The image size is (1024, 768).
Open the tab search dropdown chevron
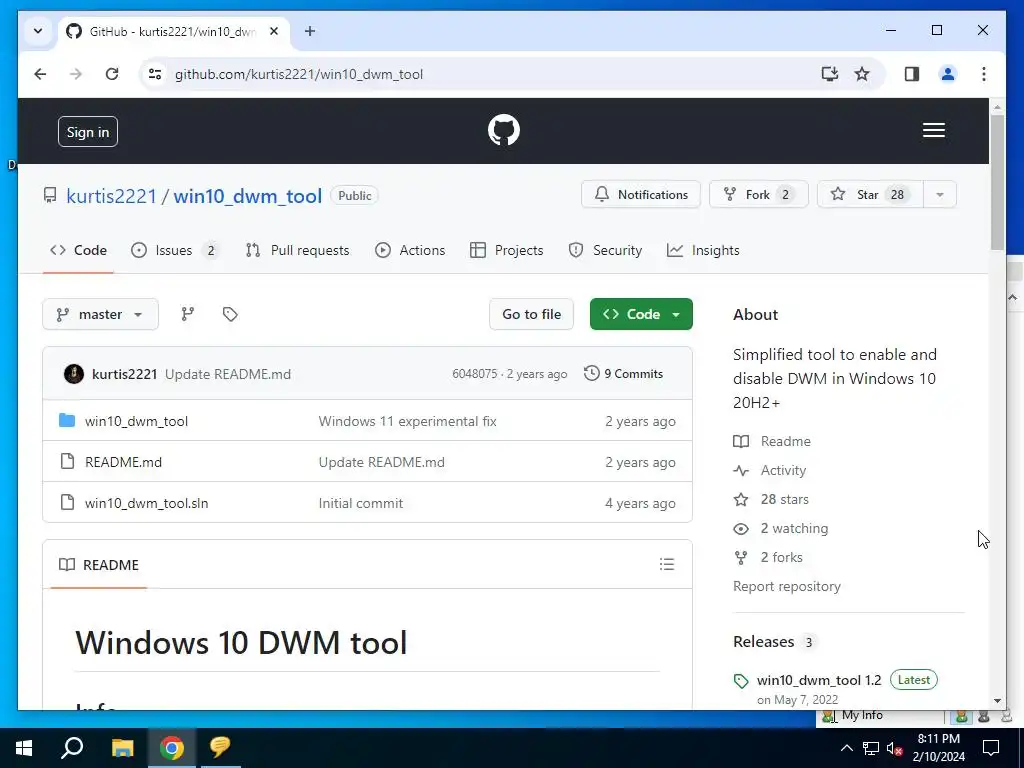[38, 31]
